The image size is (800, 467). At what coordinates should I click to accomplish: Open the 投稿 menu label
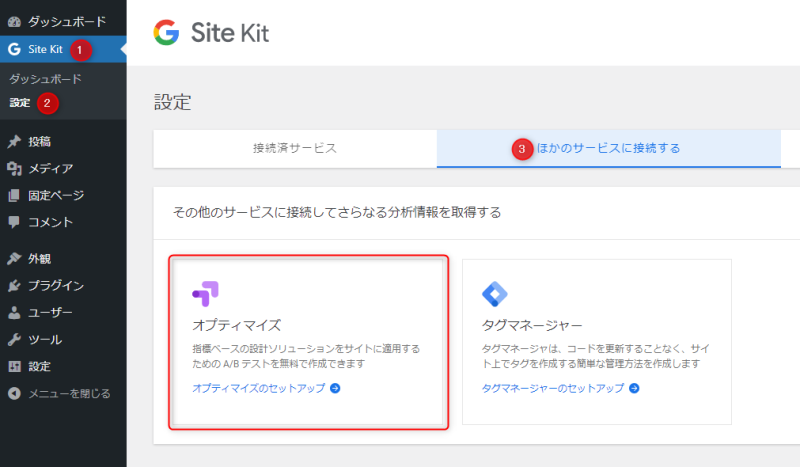pos(39,141)
